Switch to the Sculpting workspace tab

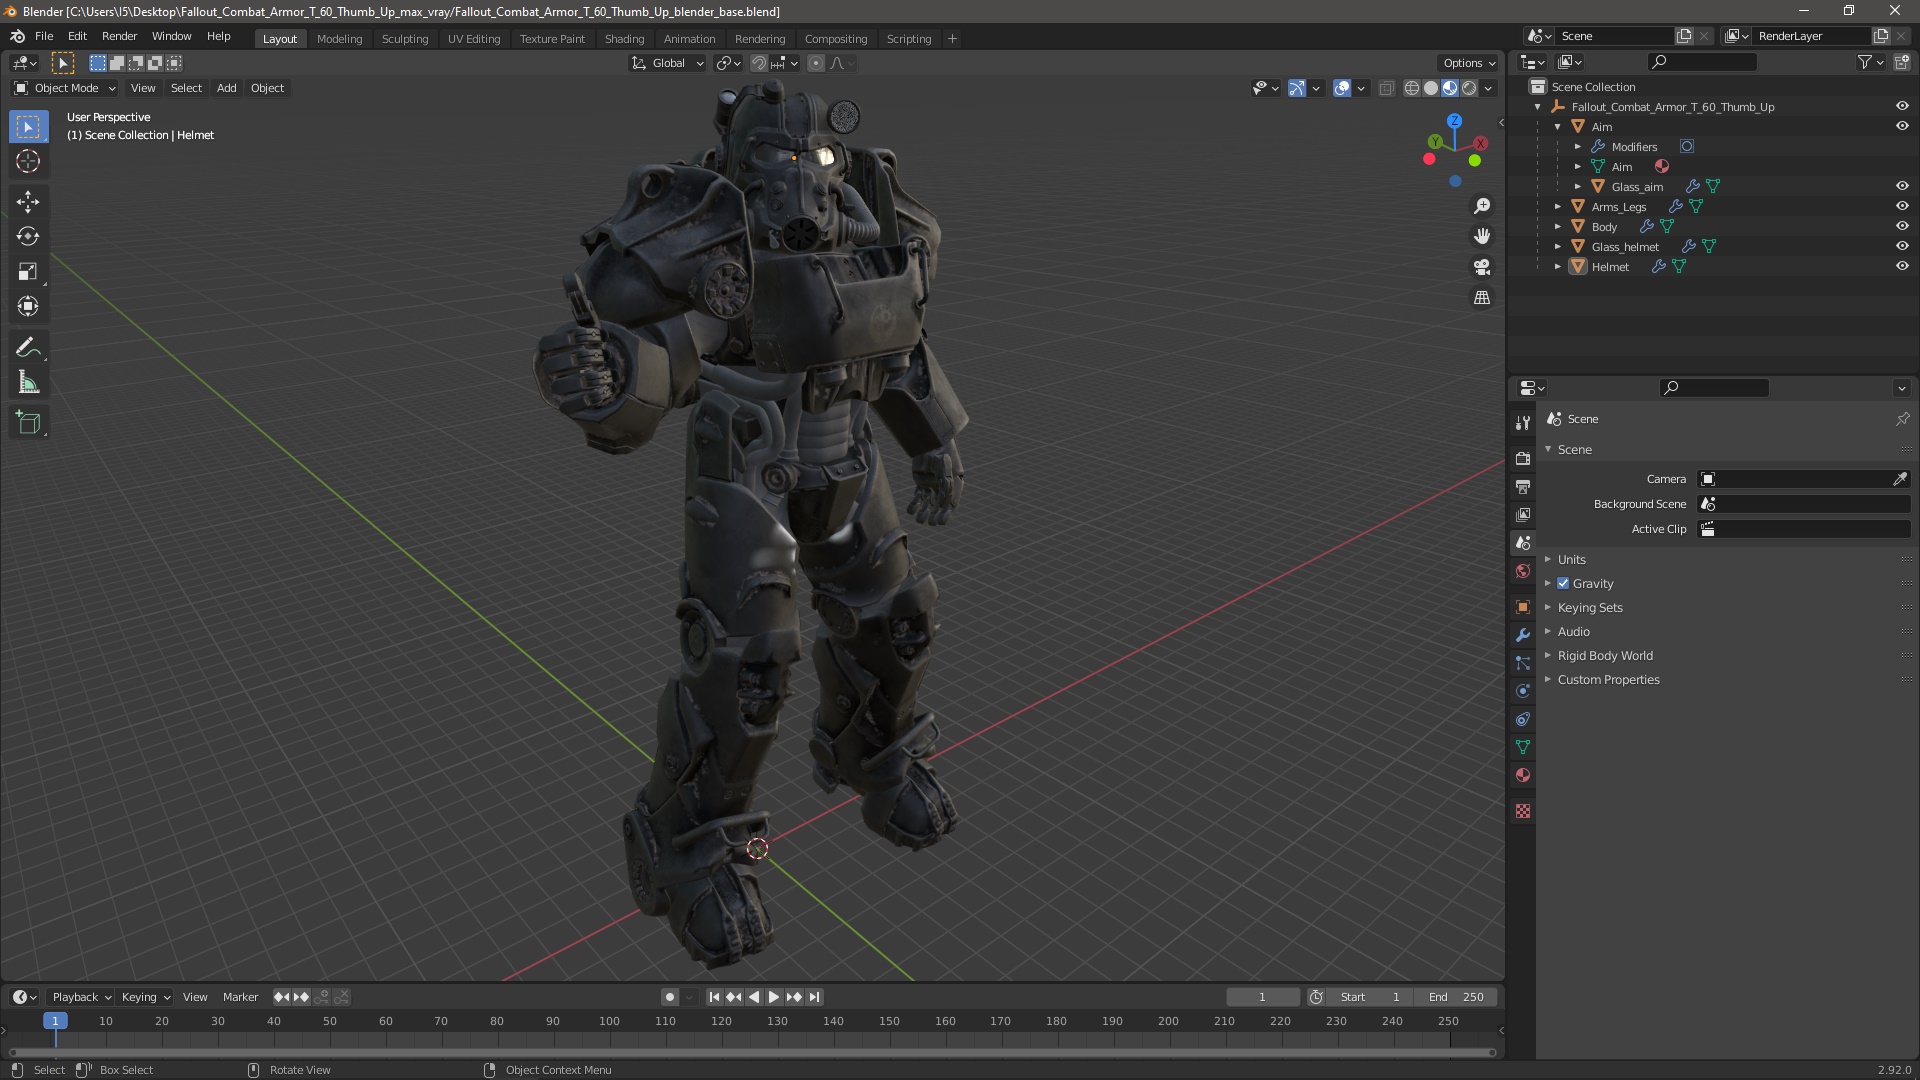pos(405,39)
